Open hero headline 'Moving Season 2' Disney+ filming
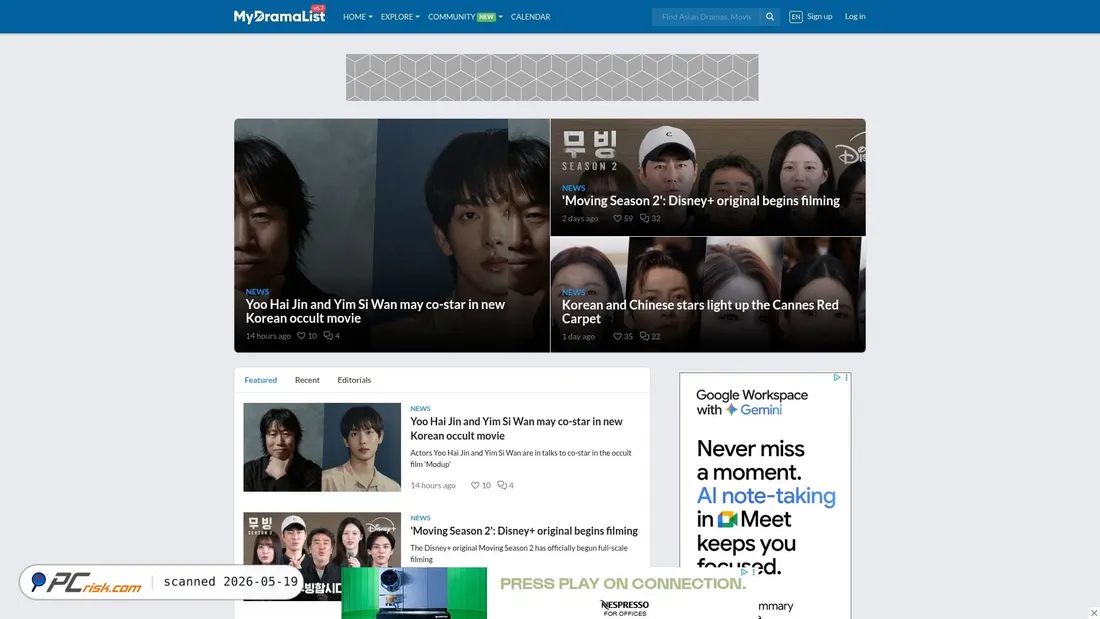This screenshot has width=1100, height=619. (x=701, y=201)
